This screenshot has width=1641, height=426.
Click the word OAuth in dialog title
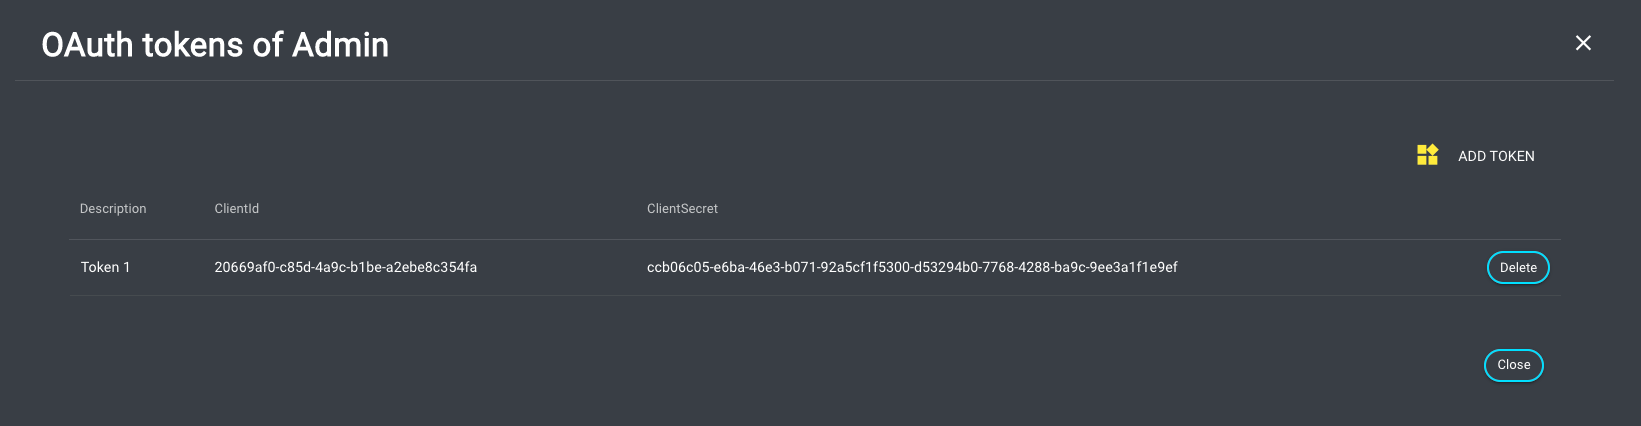pos(87,45)
